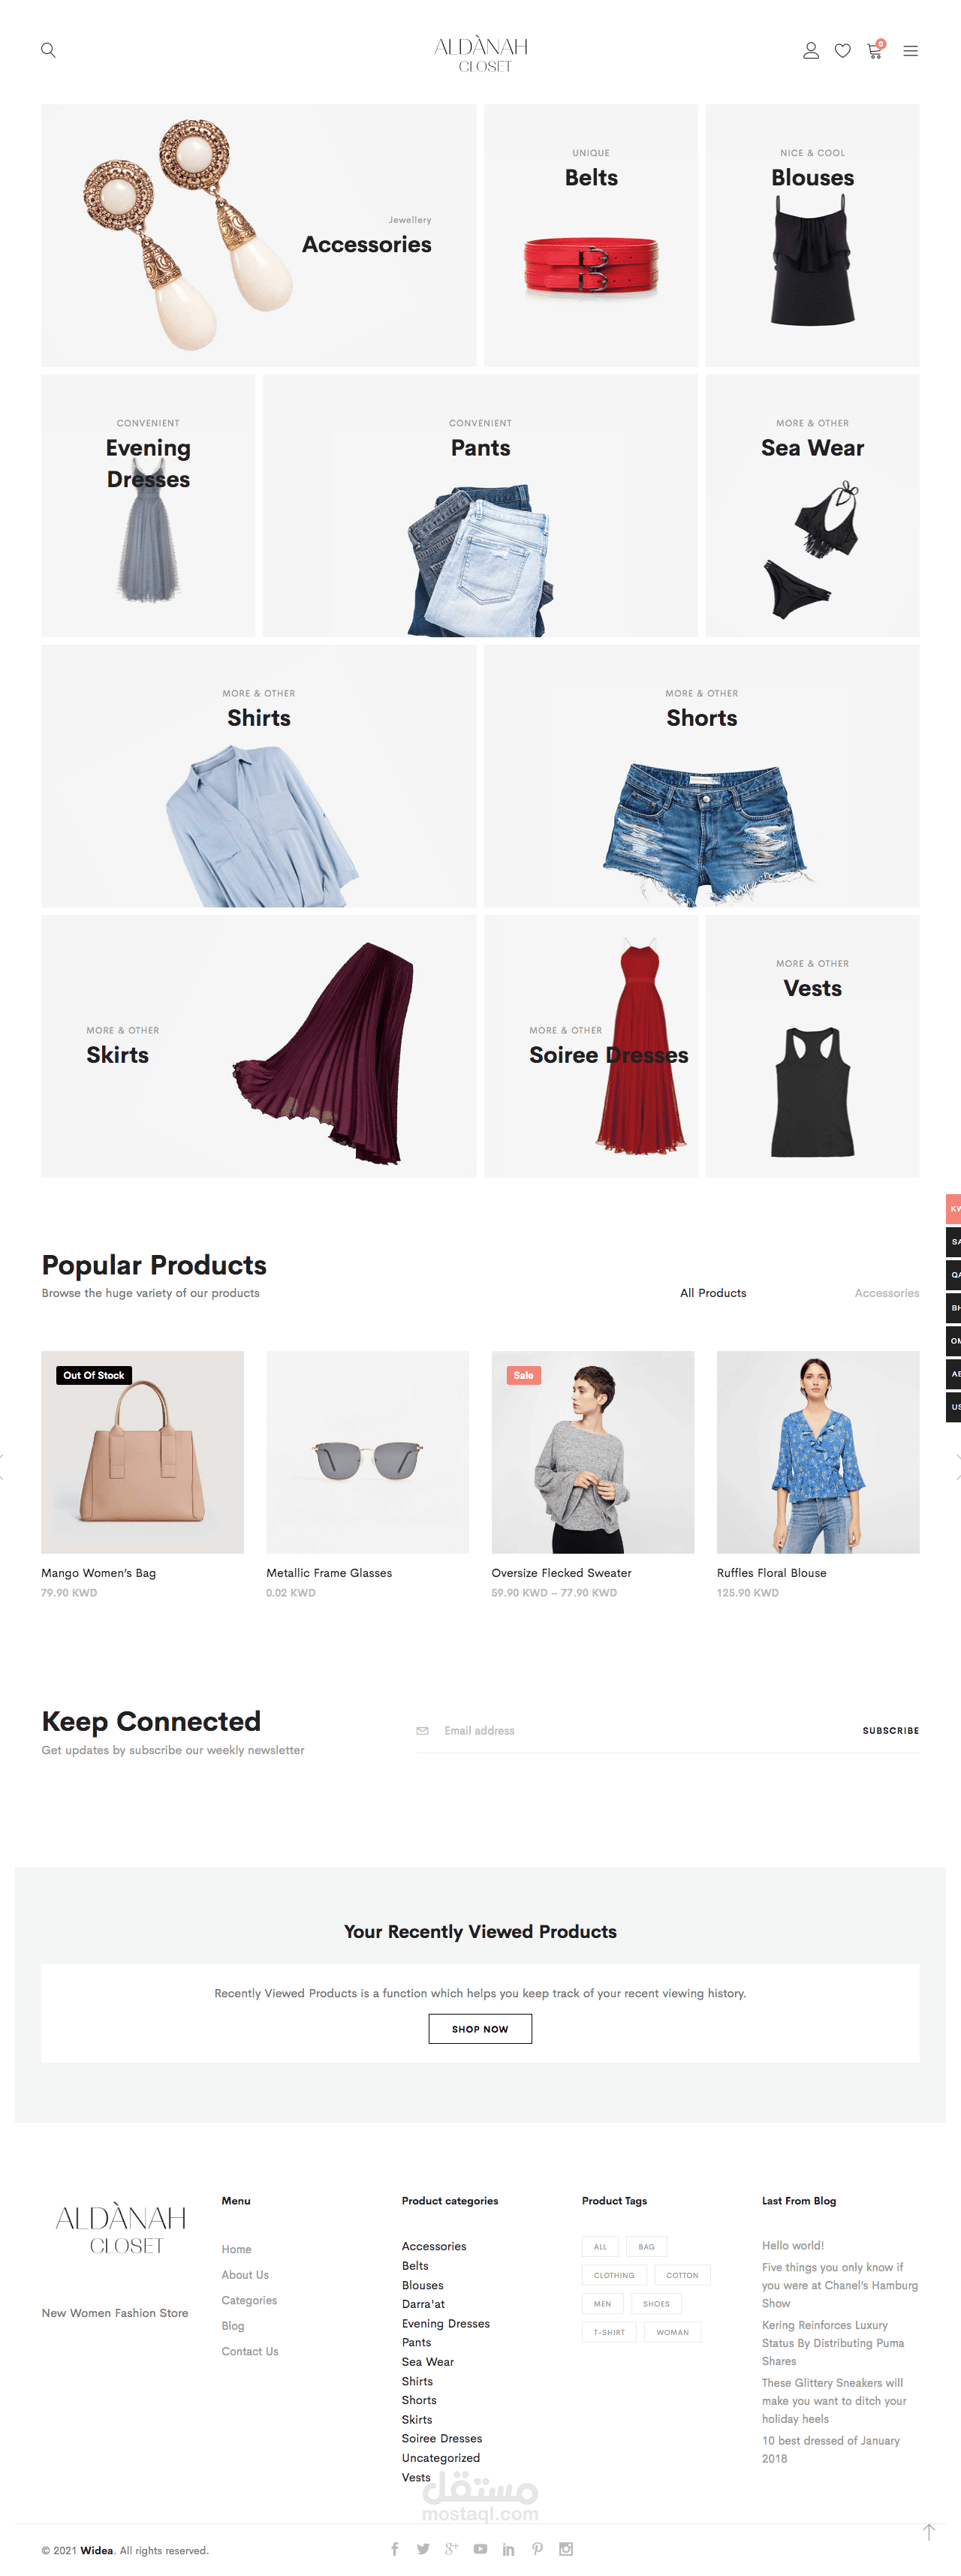Open the YouTube icon in footer
This screenshot has width=961, height=2576.
480,2549
